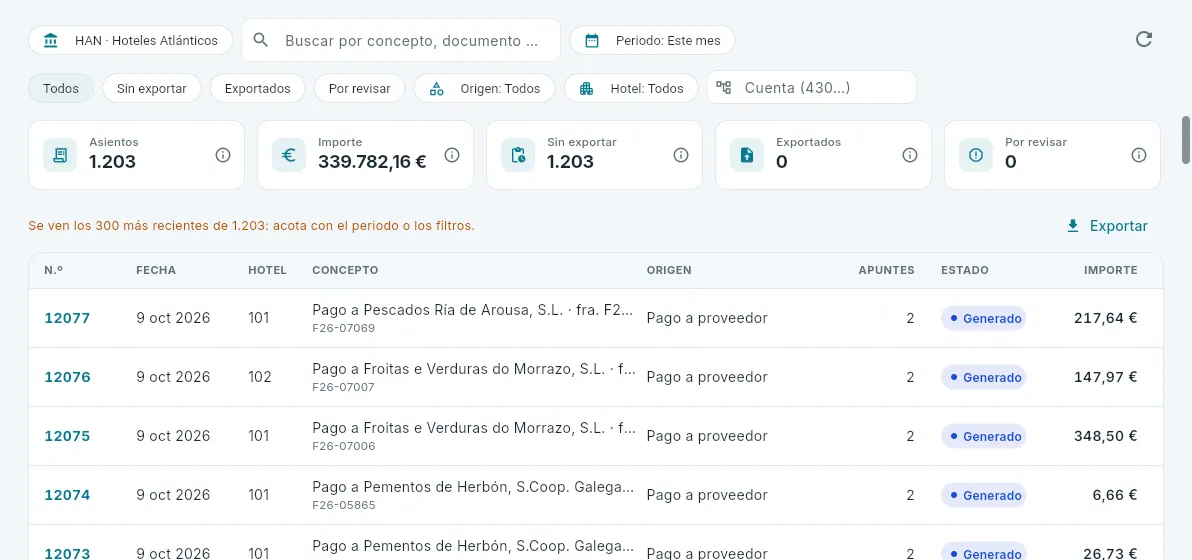Click the file upload icon on Exportados card

(x=747, y=155)
